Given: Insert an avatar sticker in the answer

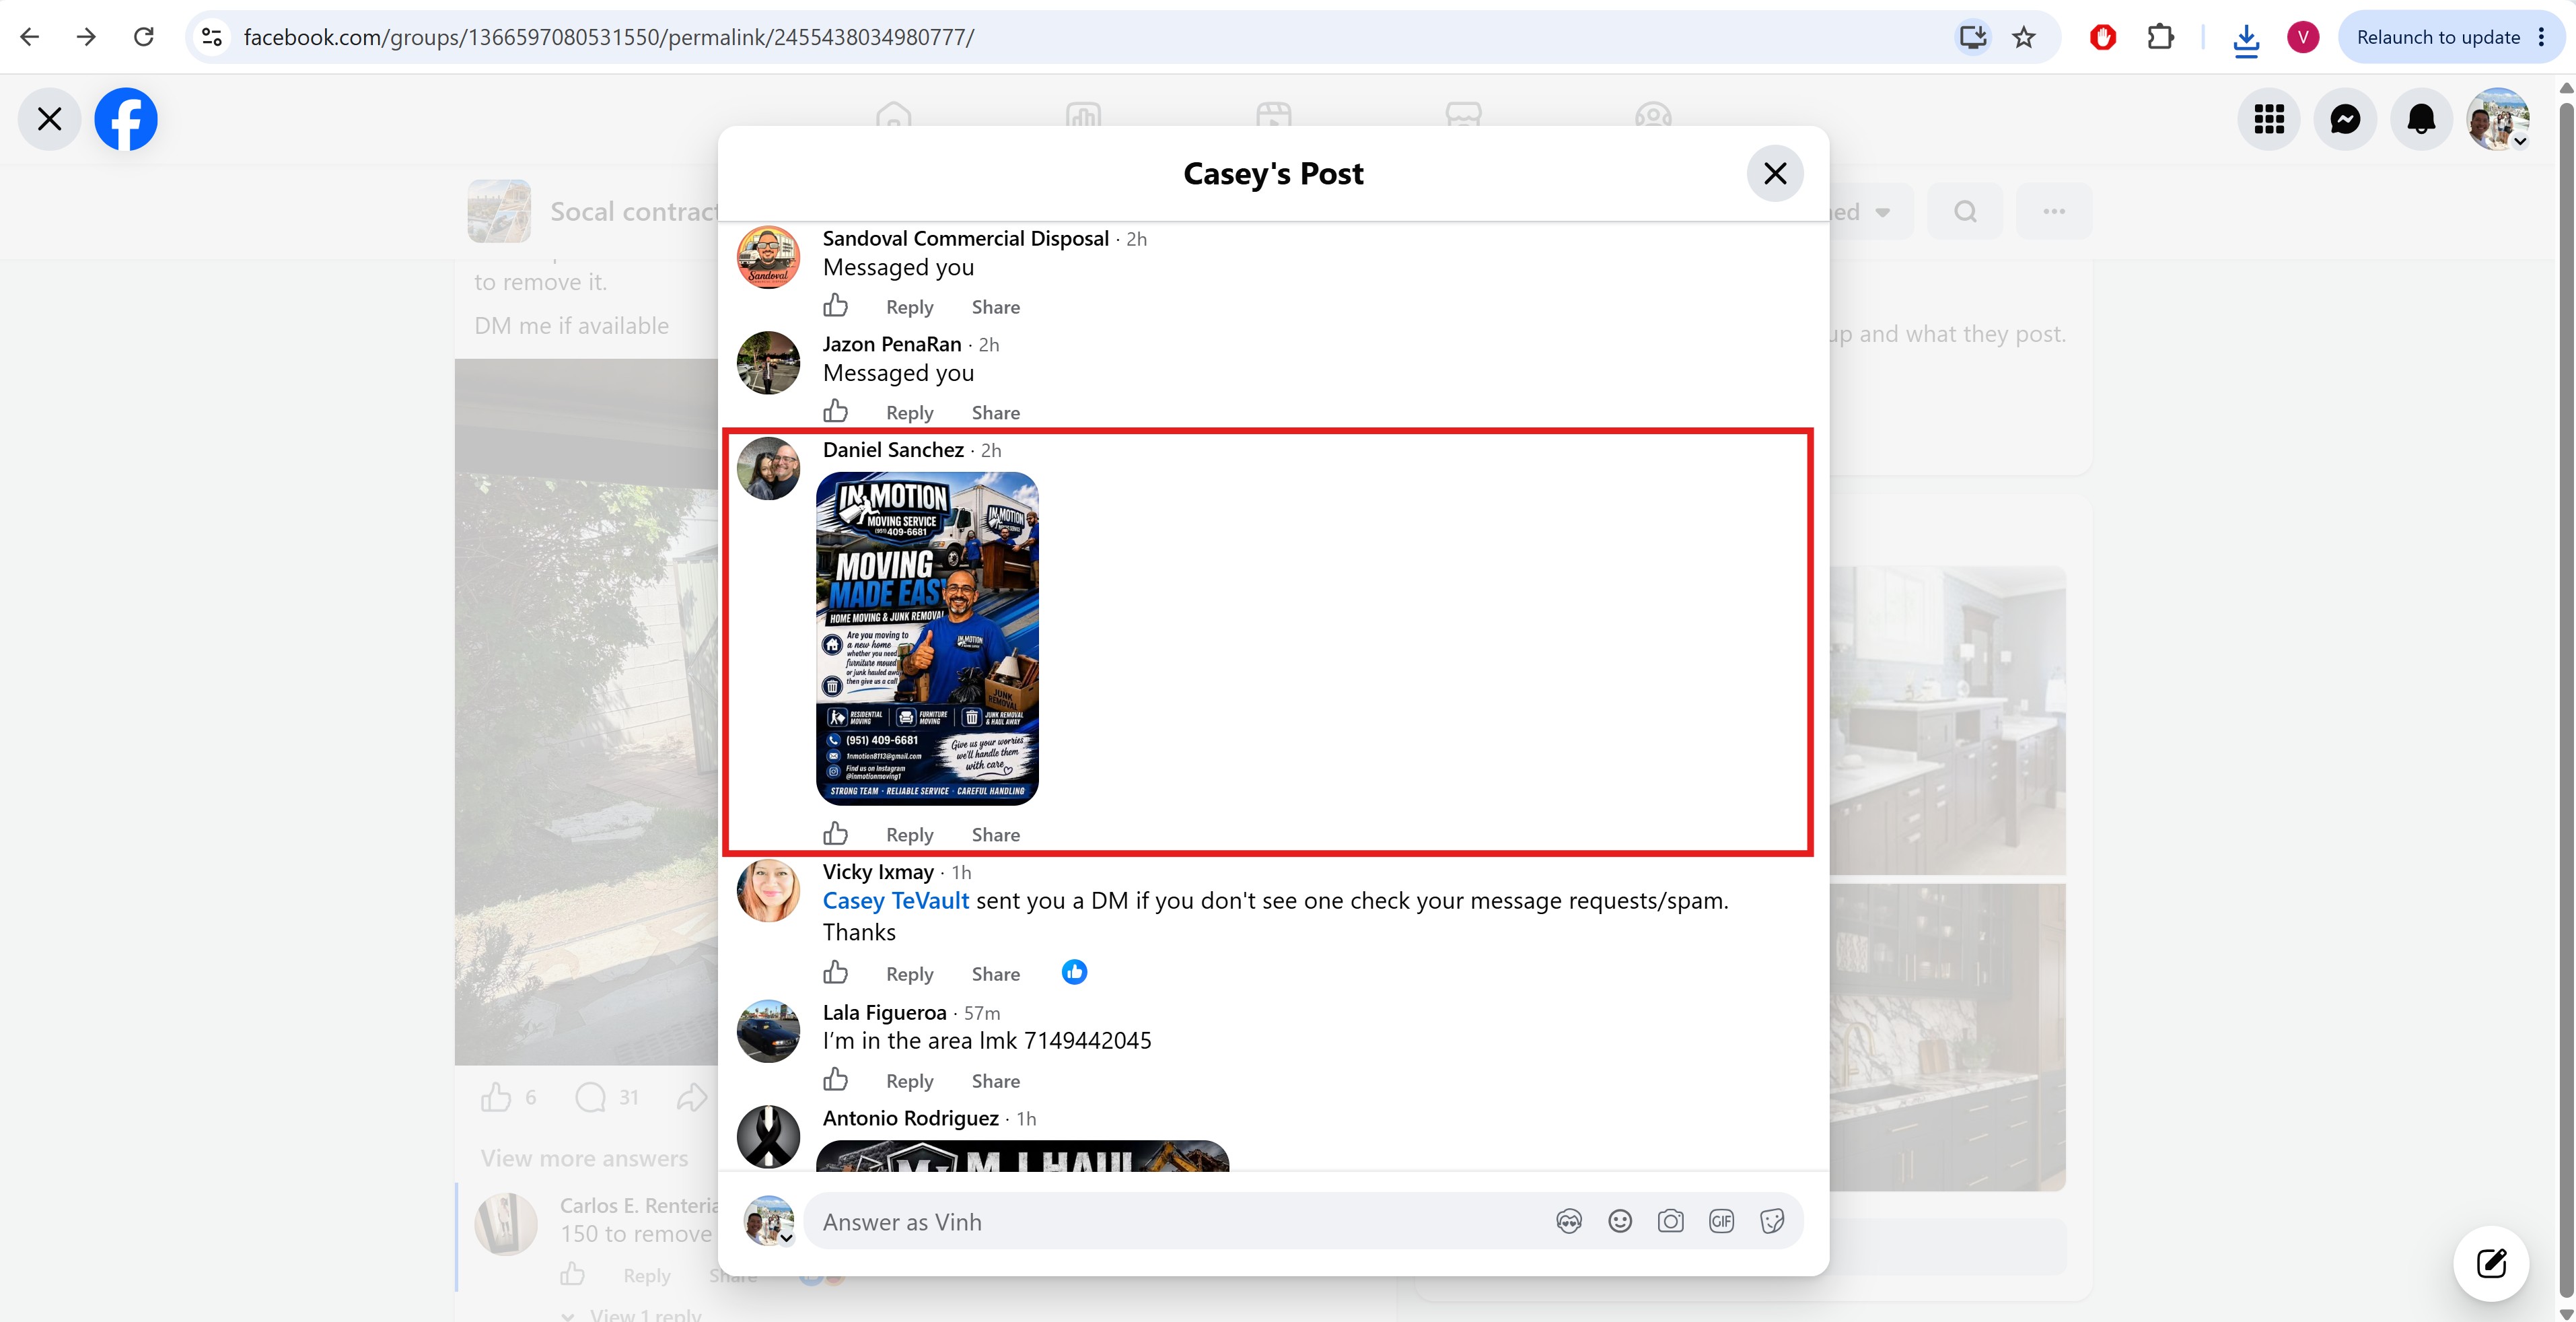Looking at the screenshot, I should [x=1569, y=1221].
